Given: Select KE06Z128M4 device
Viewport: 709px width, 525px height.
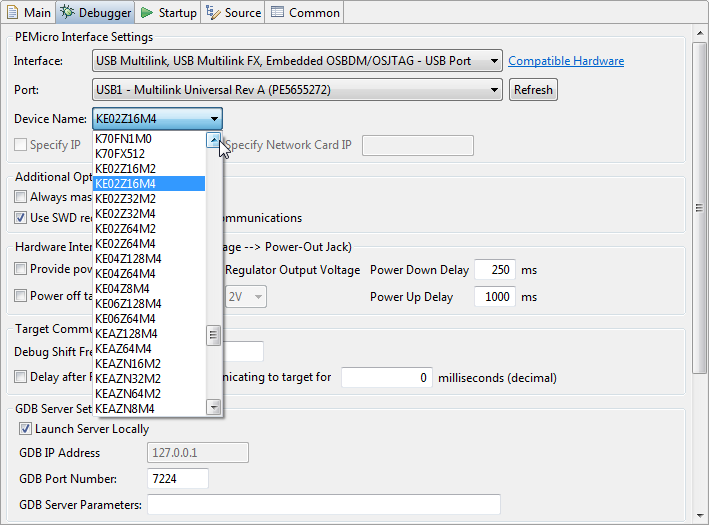Looking at the screenshot, I should [149, 303].
